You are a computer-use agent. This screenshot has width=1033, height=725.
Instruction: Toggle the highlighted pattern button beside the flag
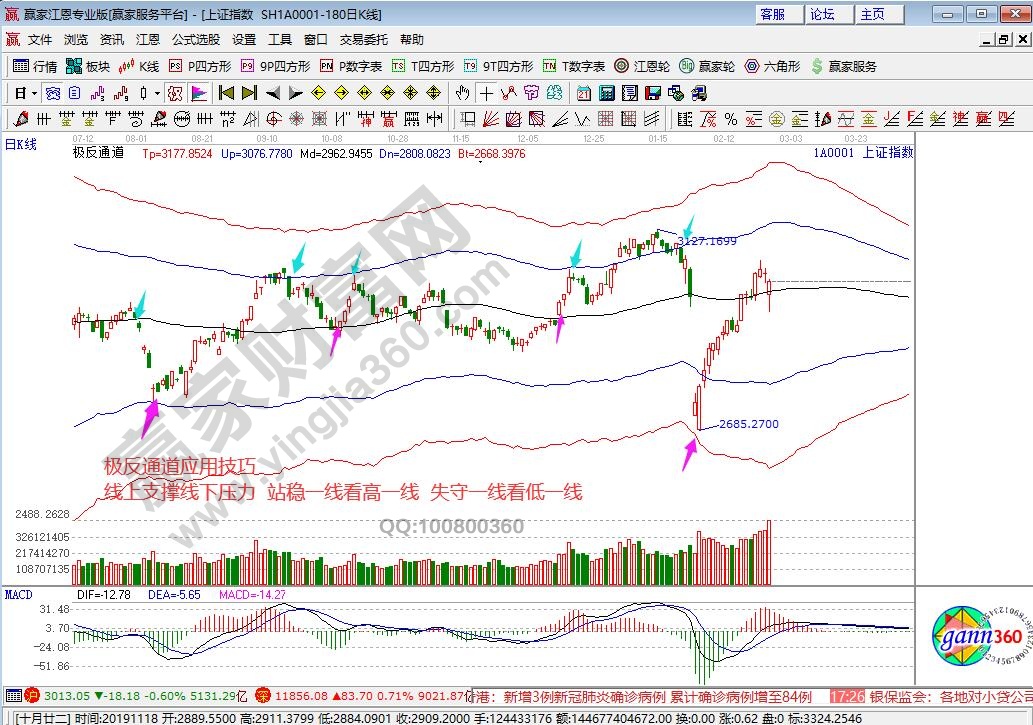(x=175, y=93)
